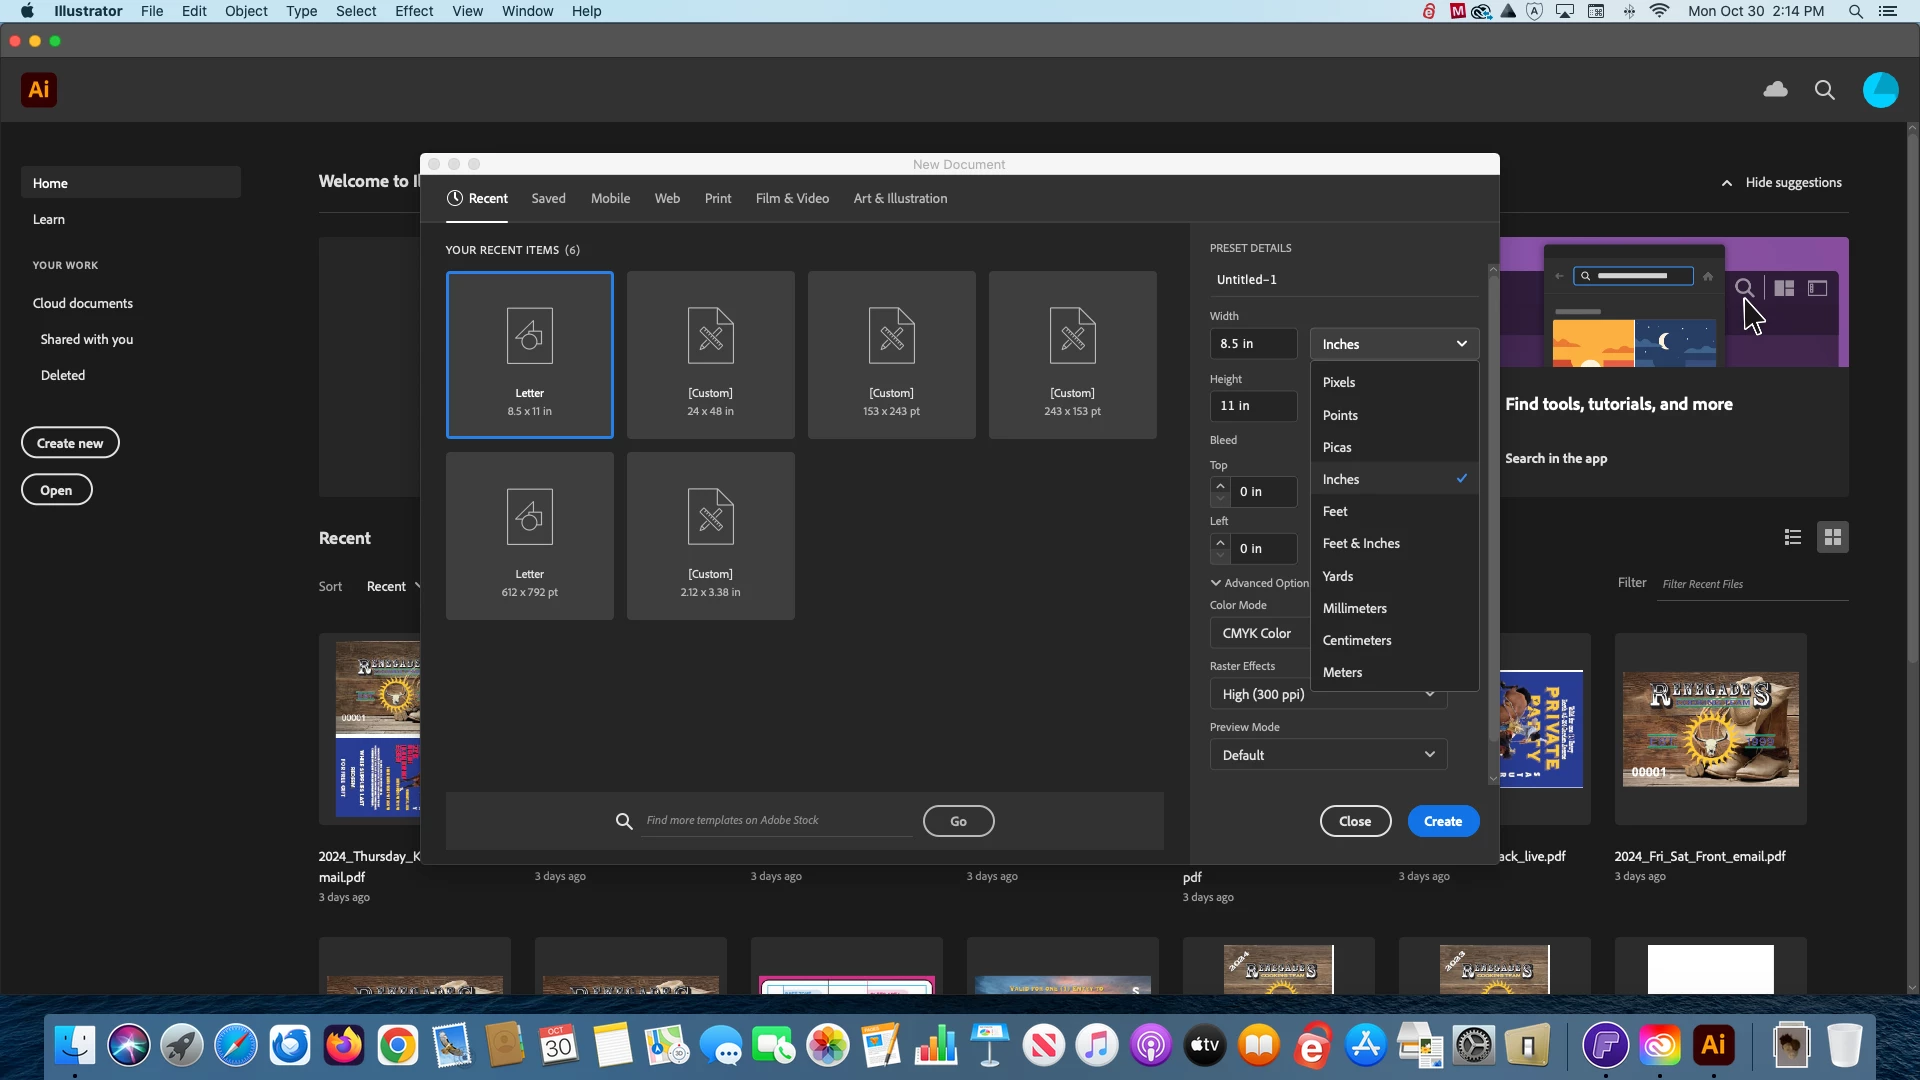Switch to grid view icon
This screenshot has width=1920, height=1080.
pos(1832,538)
